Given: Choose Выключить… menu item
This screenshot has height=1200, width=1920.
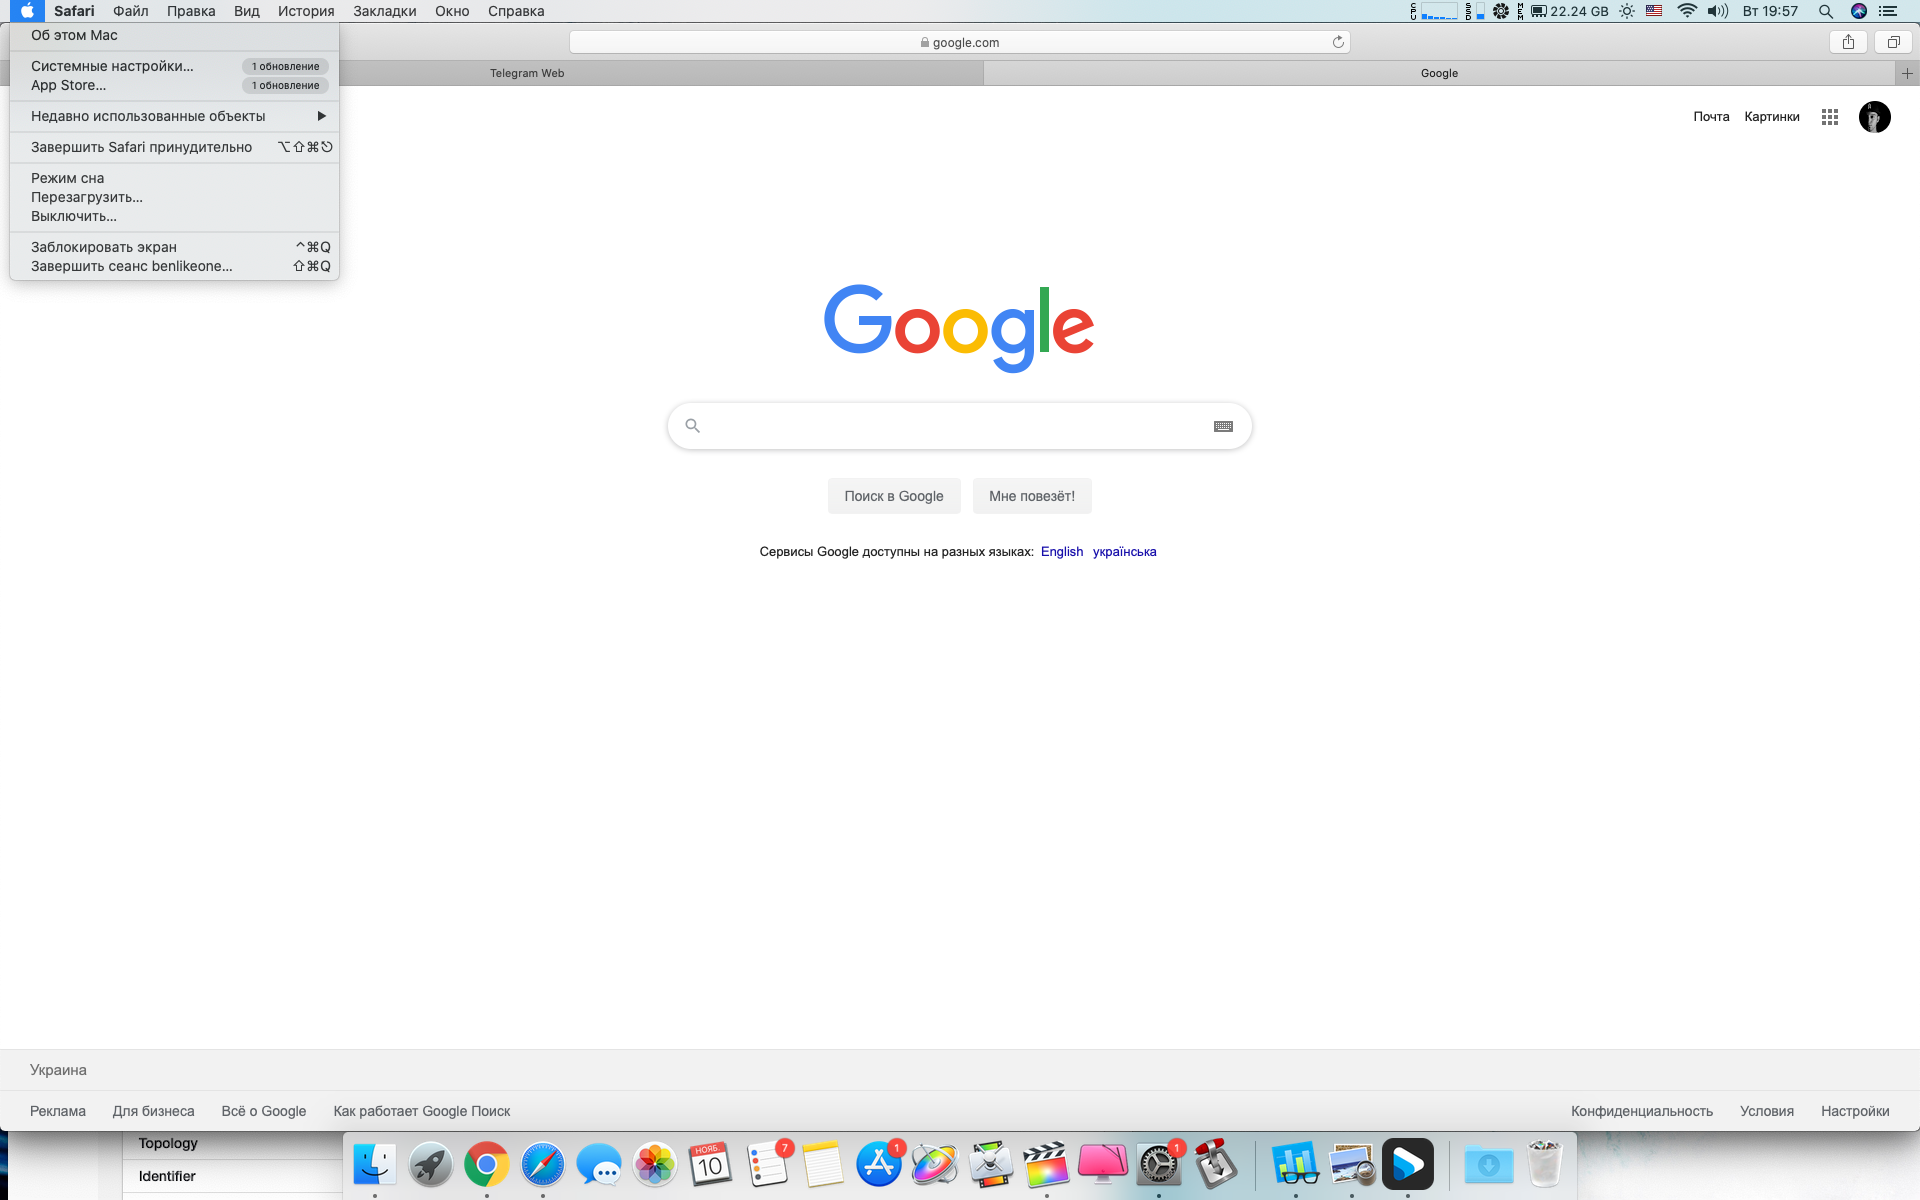Looking at the screenshot, I should (x=174, y=216).
